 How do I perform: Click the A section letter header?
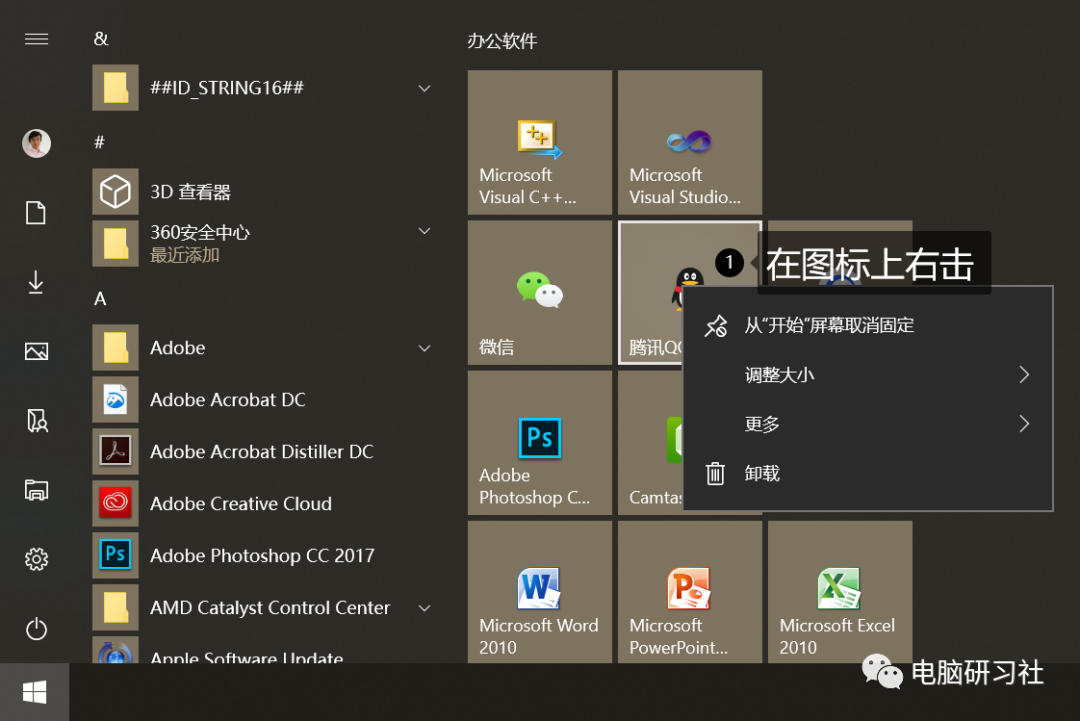click(x=101, y=299)
